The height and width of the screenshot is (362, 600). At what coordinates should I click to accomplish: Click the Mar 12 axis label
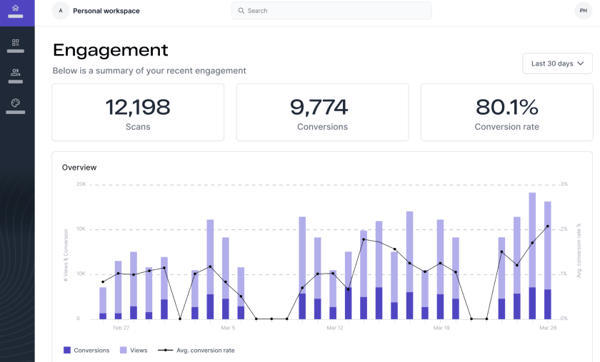(x=335, y=328)
